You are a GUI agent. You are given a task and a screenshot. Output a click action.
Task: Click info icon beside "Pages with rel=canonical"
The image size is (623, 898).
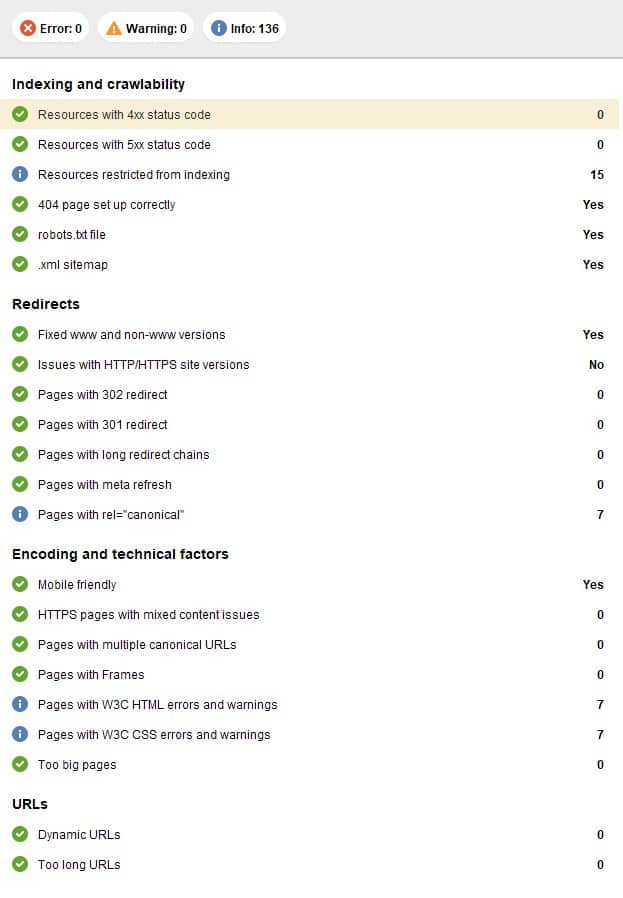pos(19,514)
